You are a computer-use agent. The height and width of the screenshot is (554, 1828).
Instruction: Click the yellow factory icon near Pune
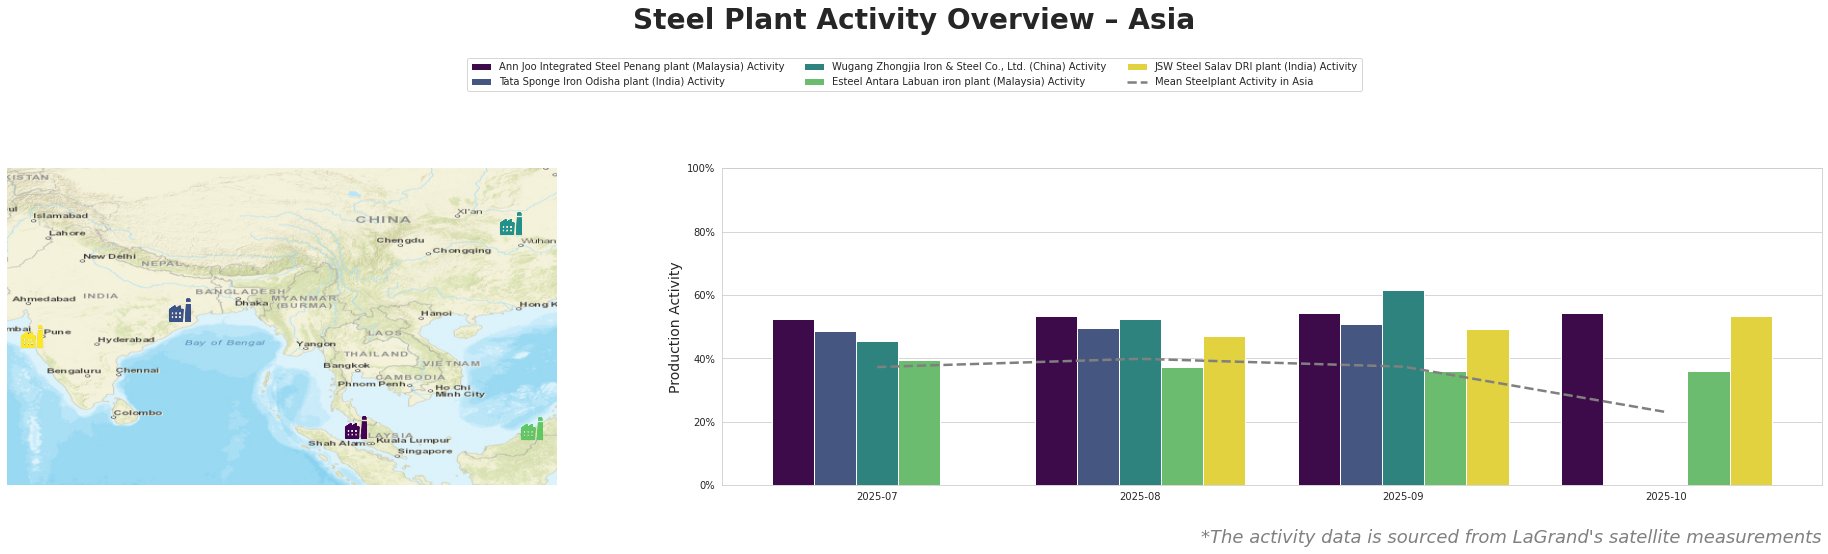point(32,338)
